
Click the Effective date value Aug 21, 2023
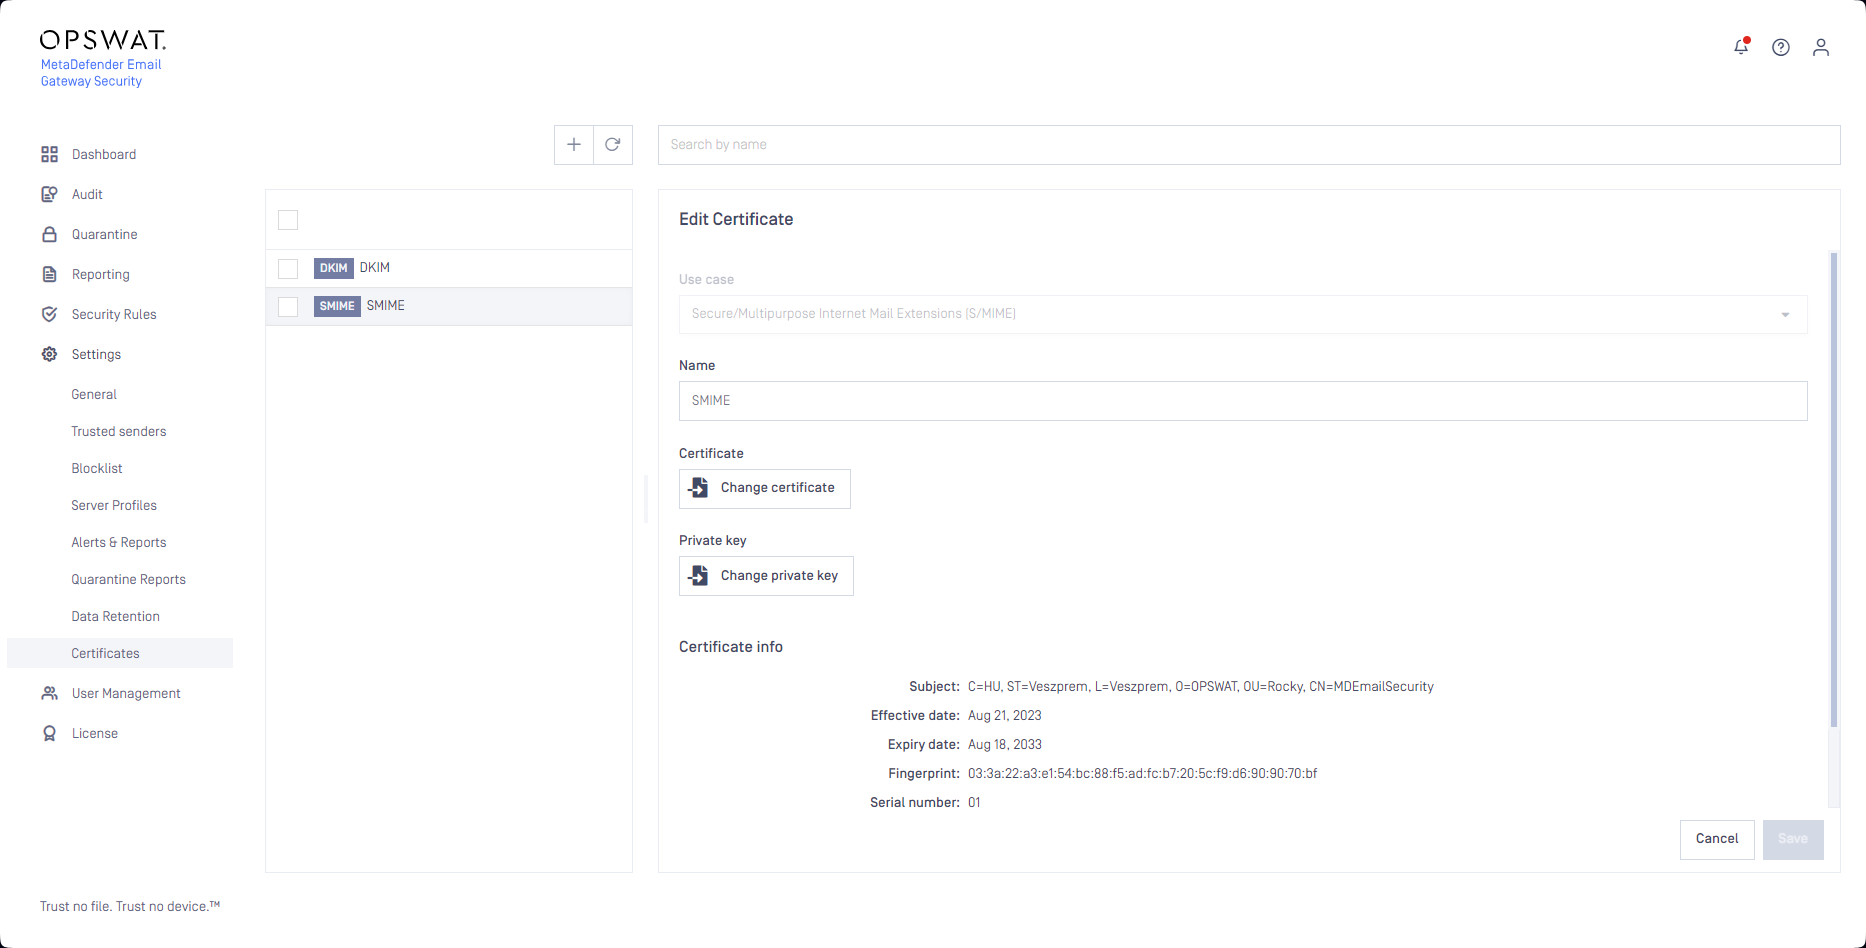pyautogui.click(x=1005, y=716)
